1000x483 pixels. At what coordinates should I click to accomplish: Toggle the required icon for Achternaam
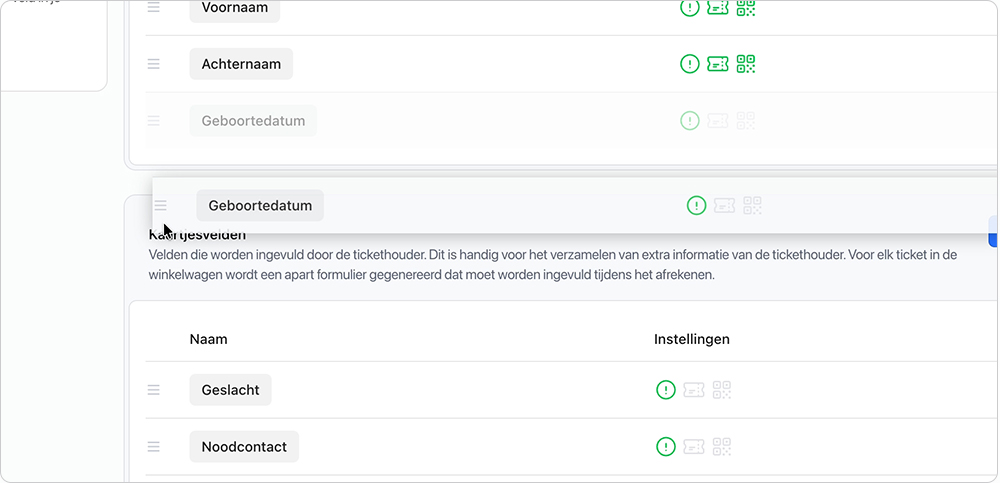[689, 64]
